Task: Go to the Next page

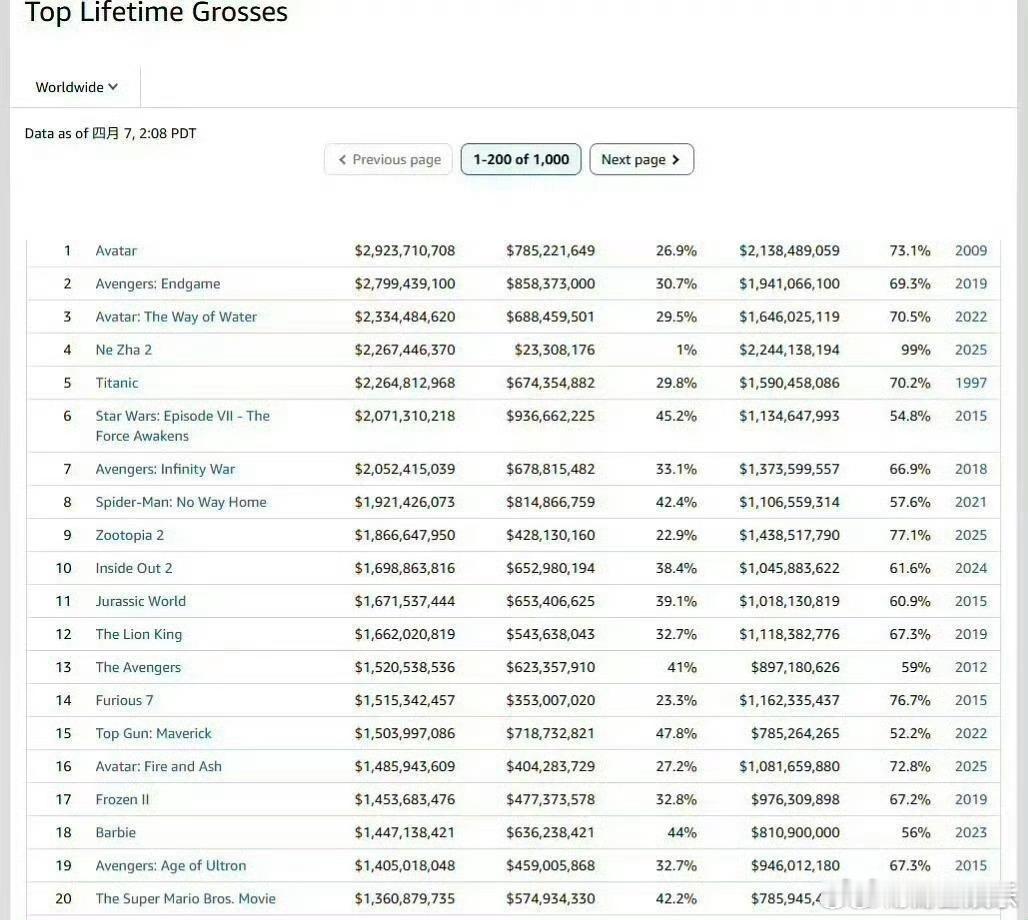Action: [641, 159]
